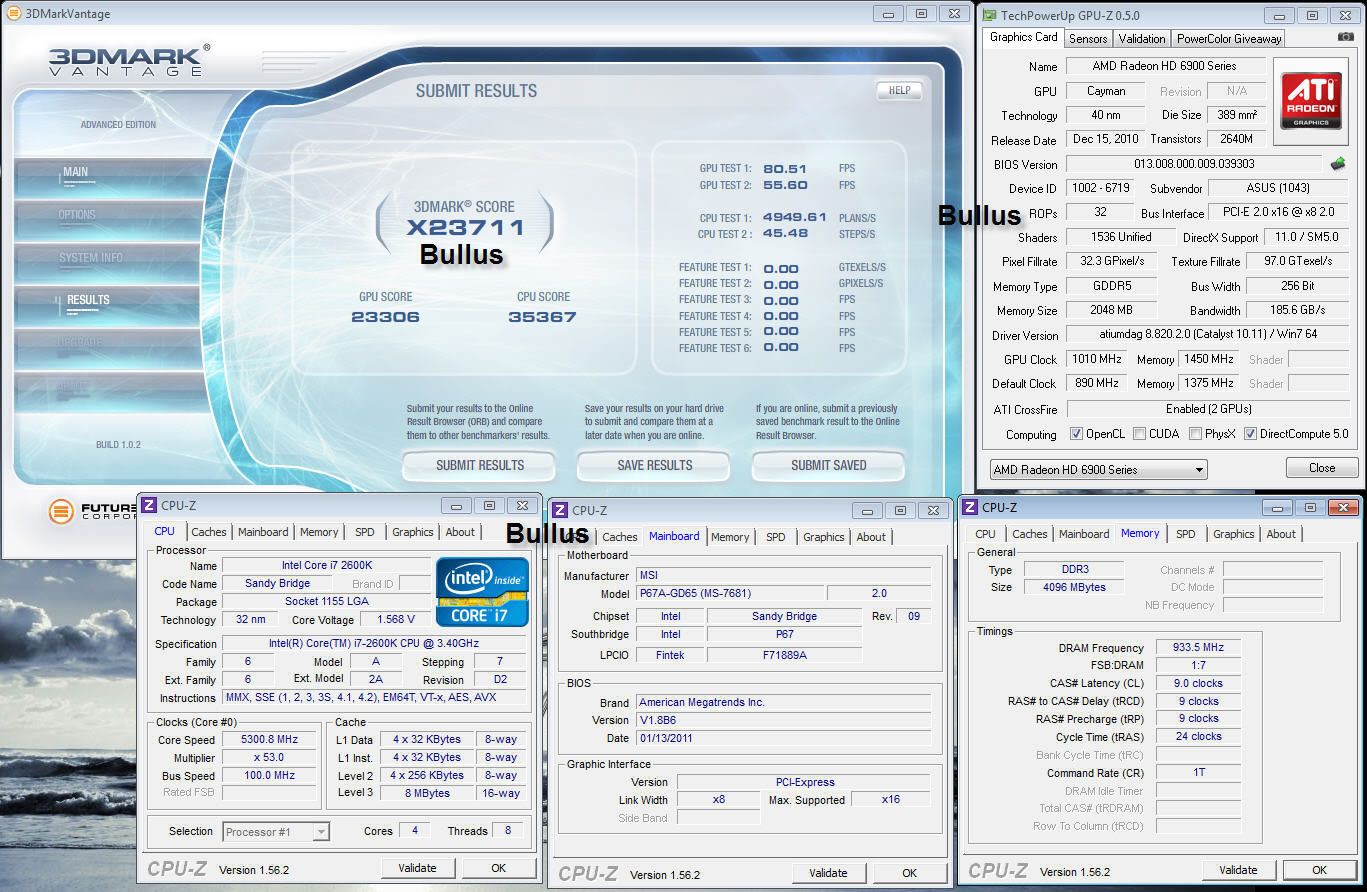
Task: Click the Instructions field MMX, SSE
Action: 376,698
